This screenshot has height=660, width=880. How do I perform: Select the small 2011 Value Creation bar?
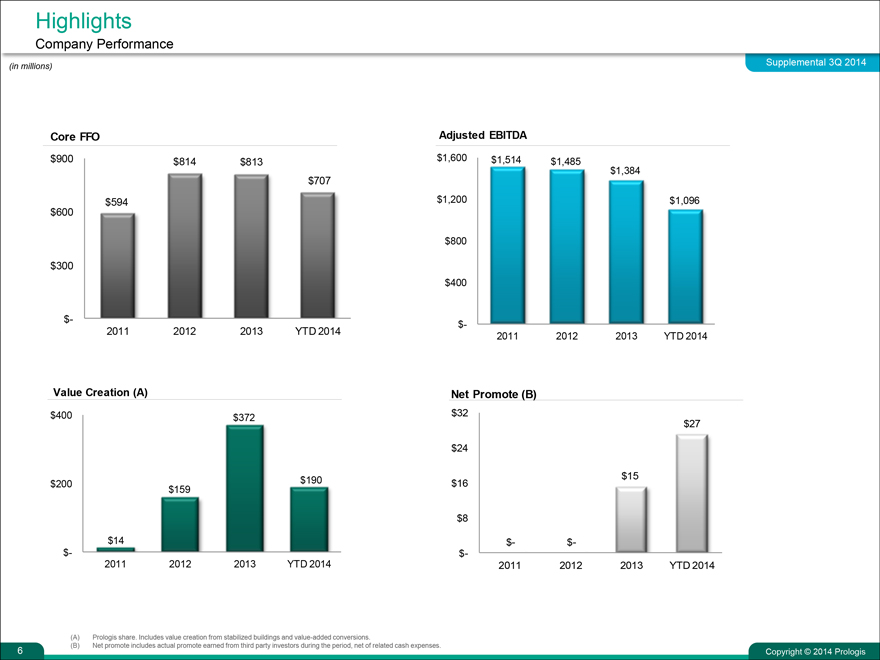pos(116,549)
